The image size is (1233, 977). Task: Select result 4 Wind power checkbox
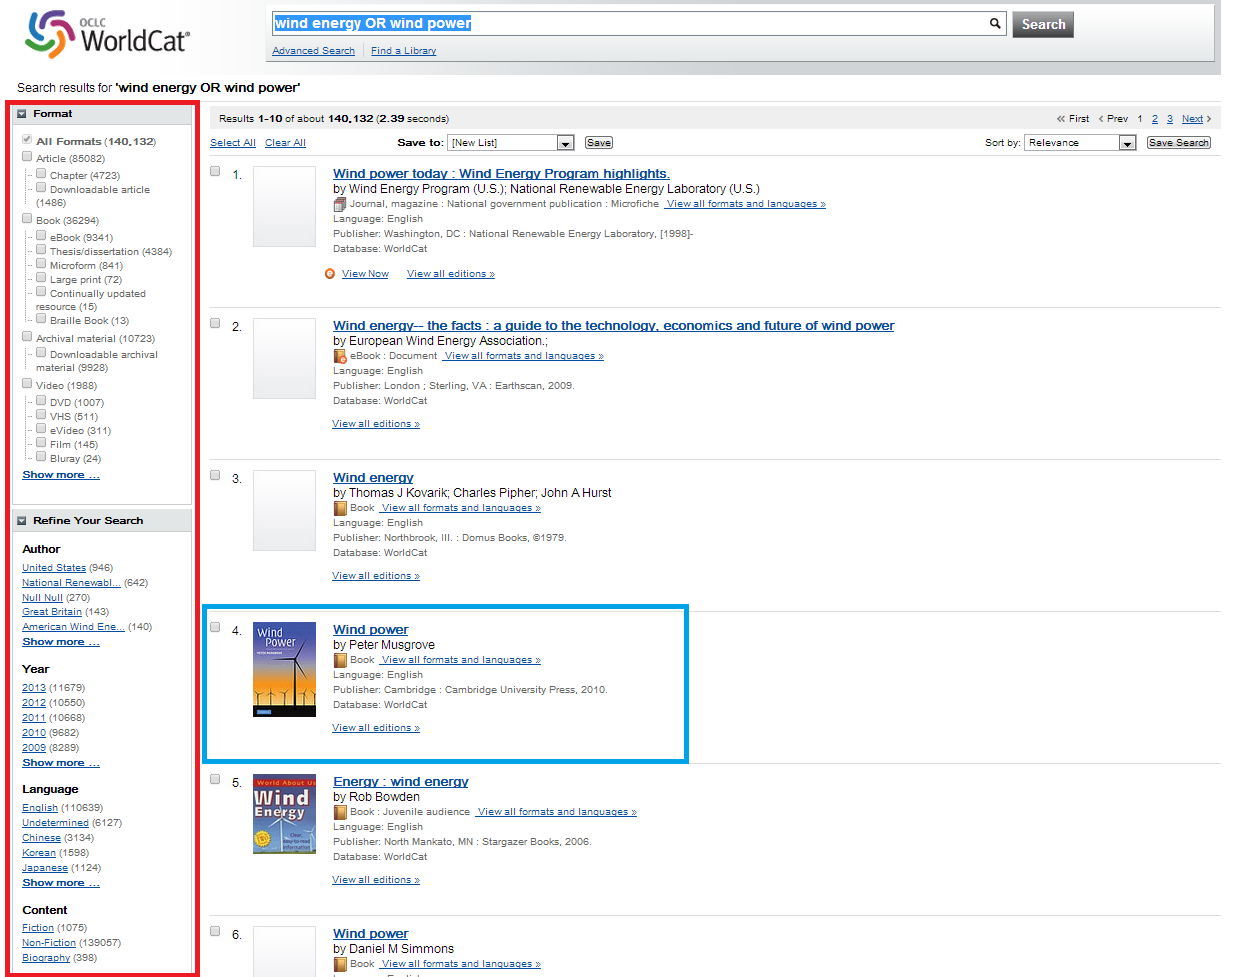(215, 627)
